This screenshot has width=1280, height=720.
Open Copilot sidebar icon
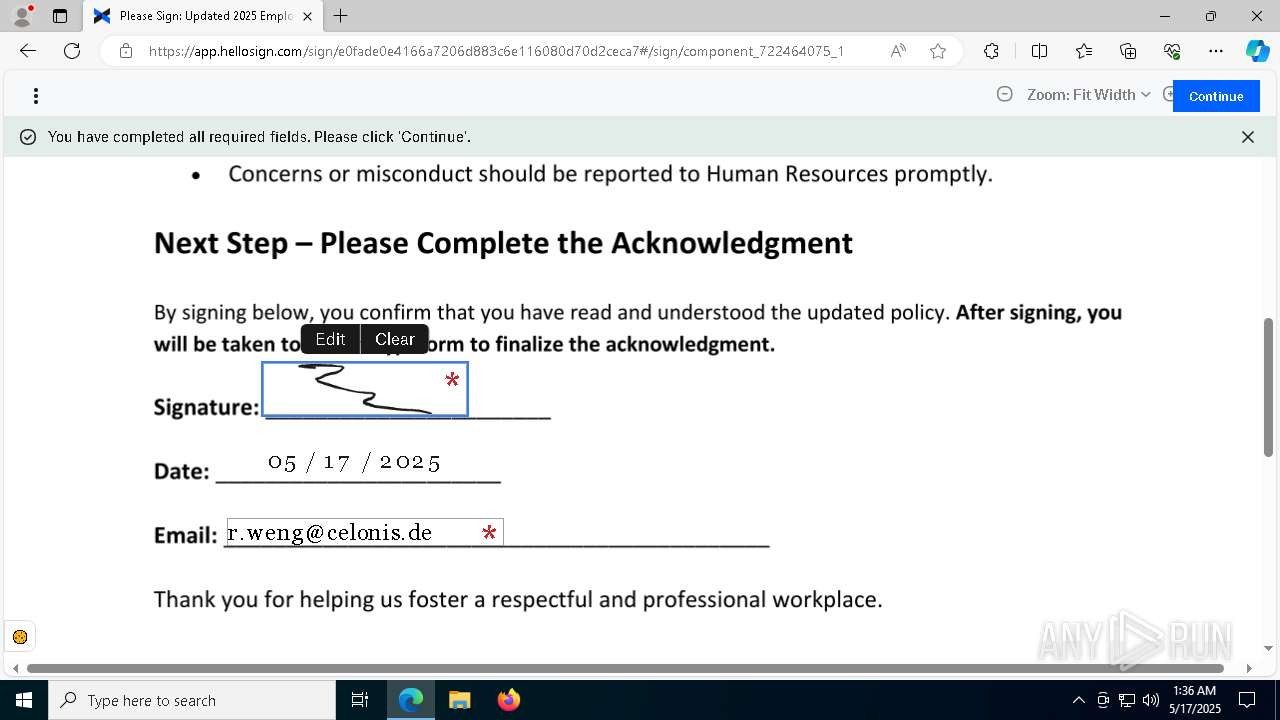pos(1257,51)
